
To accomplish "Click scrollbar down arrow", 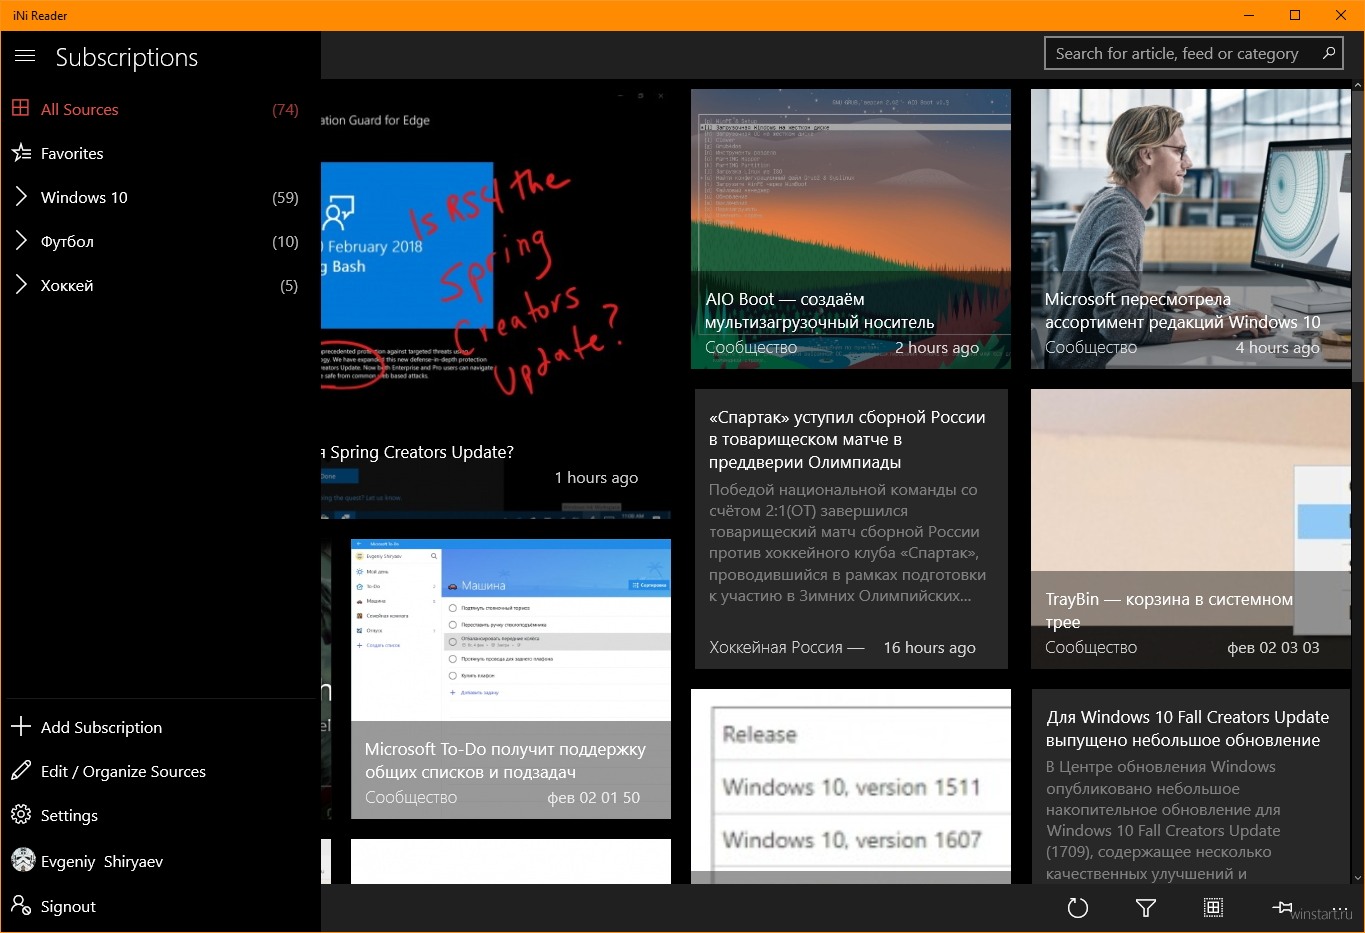I will click(x=1357, y=877).
